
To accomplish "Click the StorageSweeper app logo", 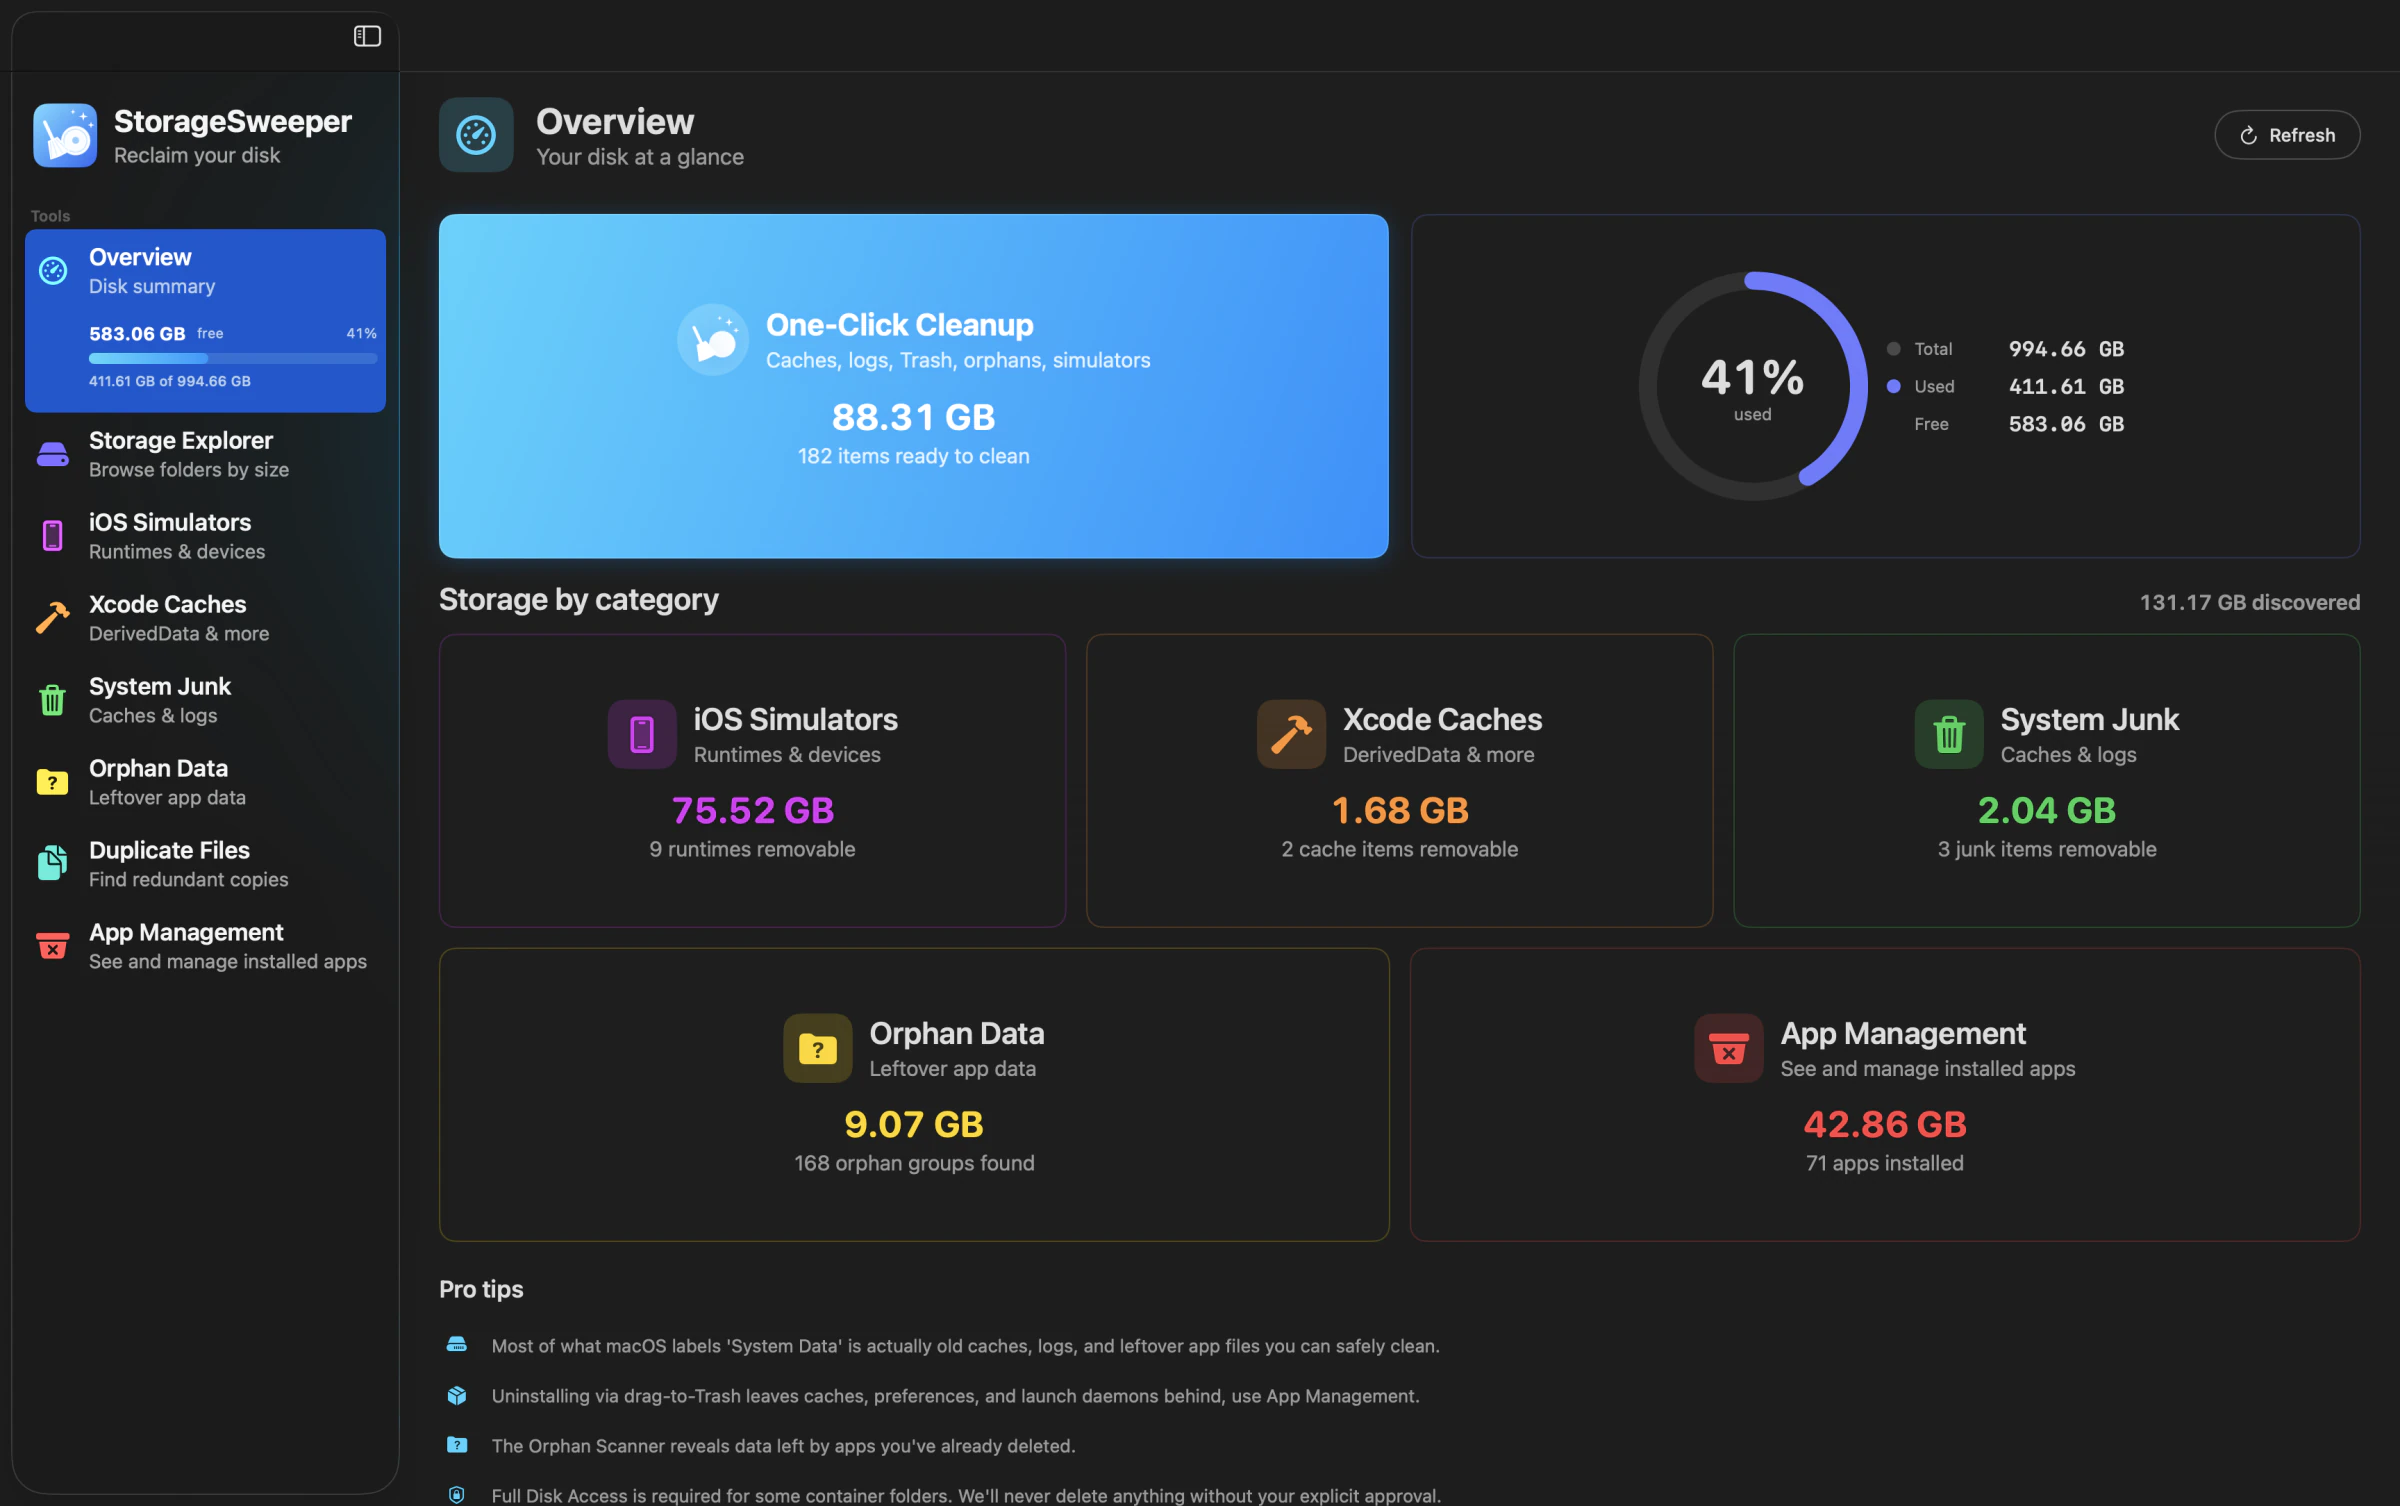I will click(x=65, y=135).
